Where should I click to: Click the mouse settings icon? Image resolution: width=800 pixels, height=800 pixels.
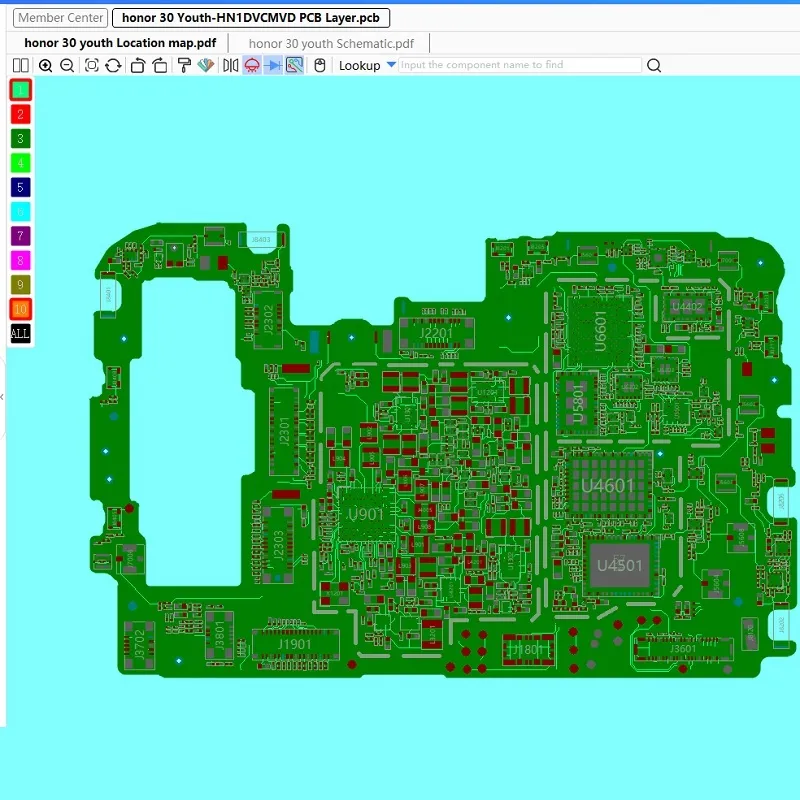point(320,65)
